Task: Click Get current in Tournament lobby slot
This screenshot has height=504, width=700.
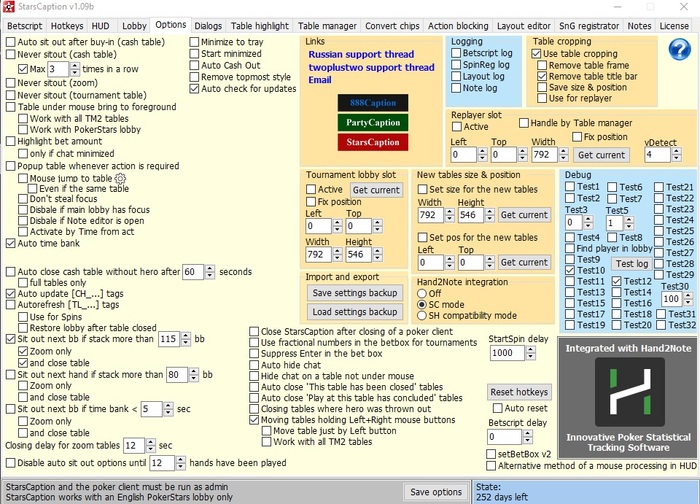Action: pyautogui.click(x=376, y=190)
